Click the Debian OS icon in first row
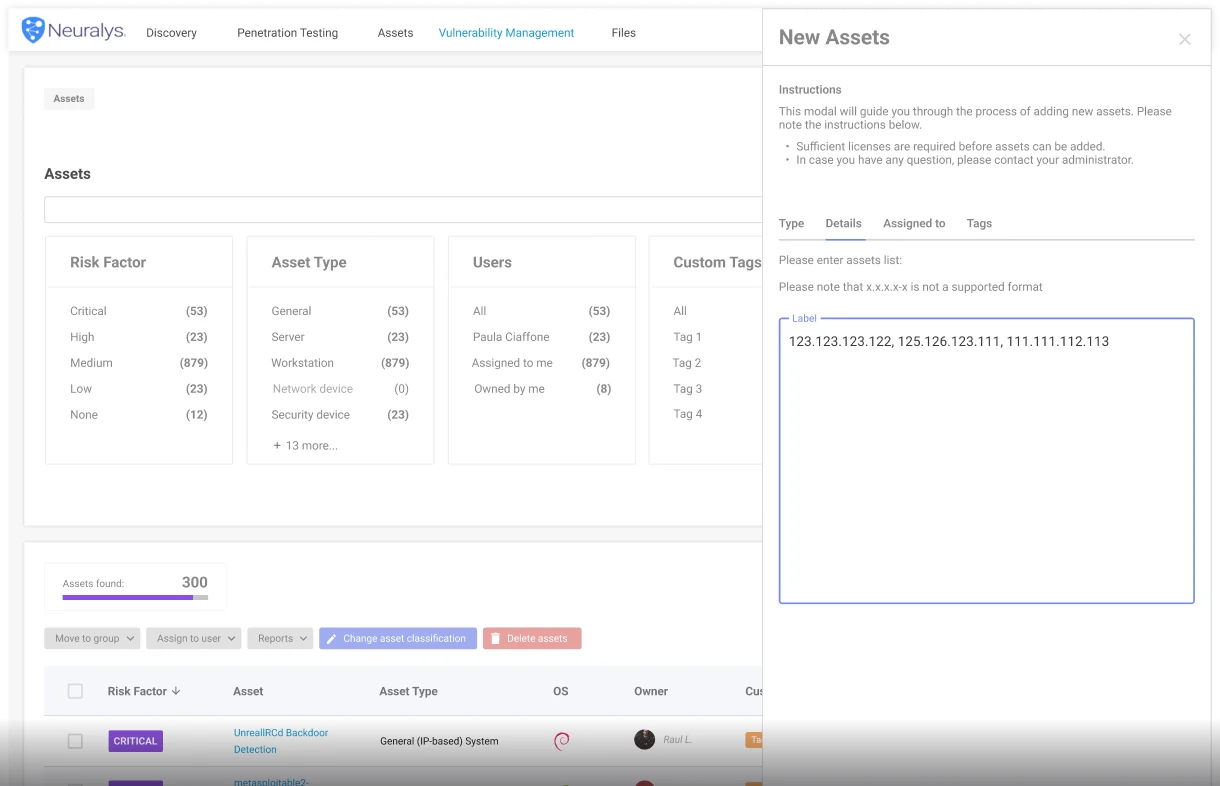This screenshot has height=786, width=1220. tap(562, 741)
